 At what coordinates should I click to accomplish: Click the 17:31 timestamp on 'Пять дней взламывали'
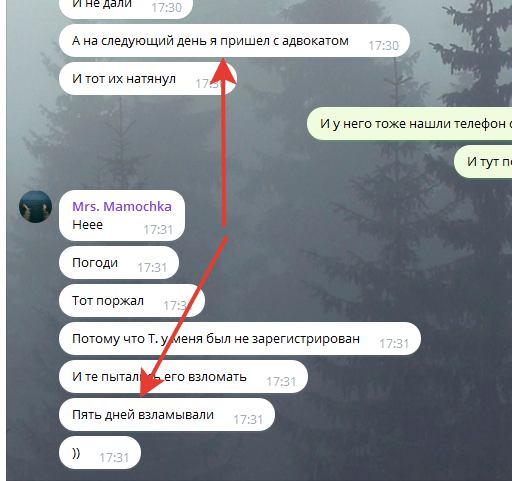[248, 420]
